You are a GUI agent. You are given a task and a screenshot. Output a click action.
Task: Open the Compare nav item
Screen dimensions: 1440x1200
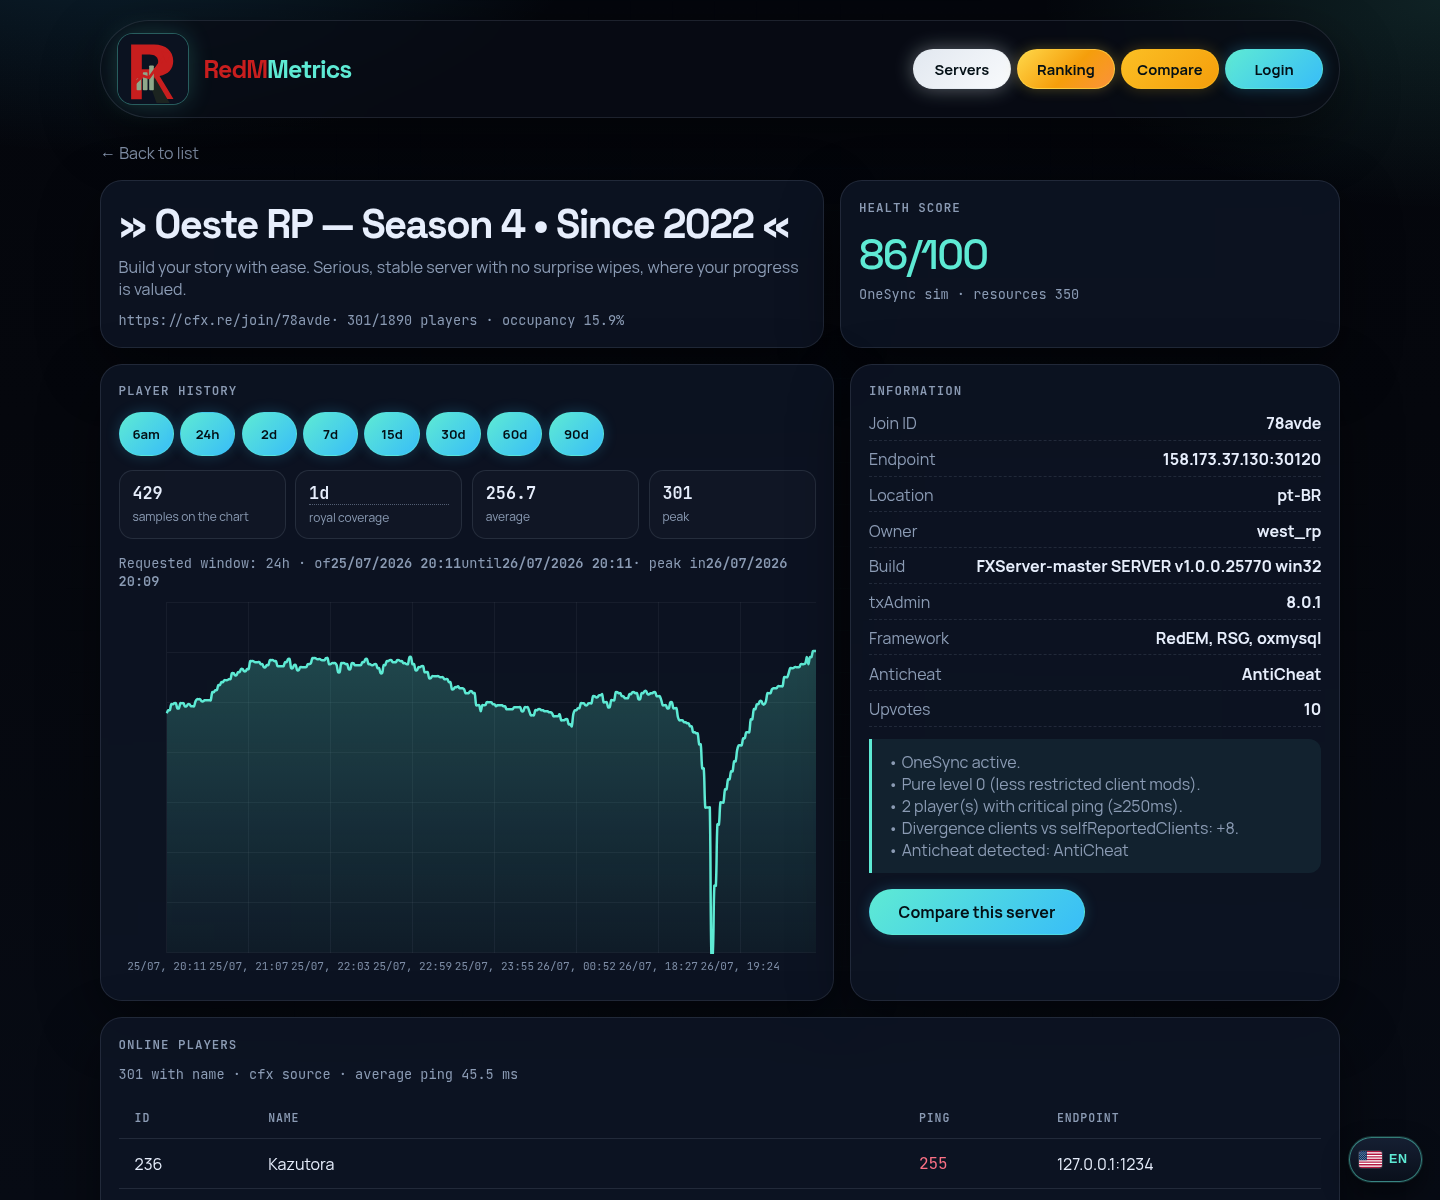click(x=1170, y=69)
